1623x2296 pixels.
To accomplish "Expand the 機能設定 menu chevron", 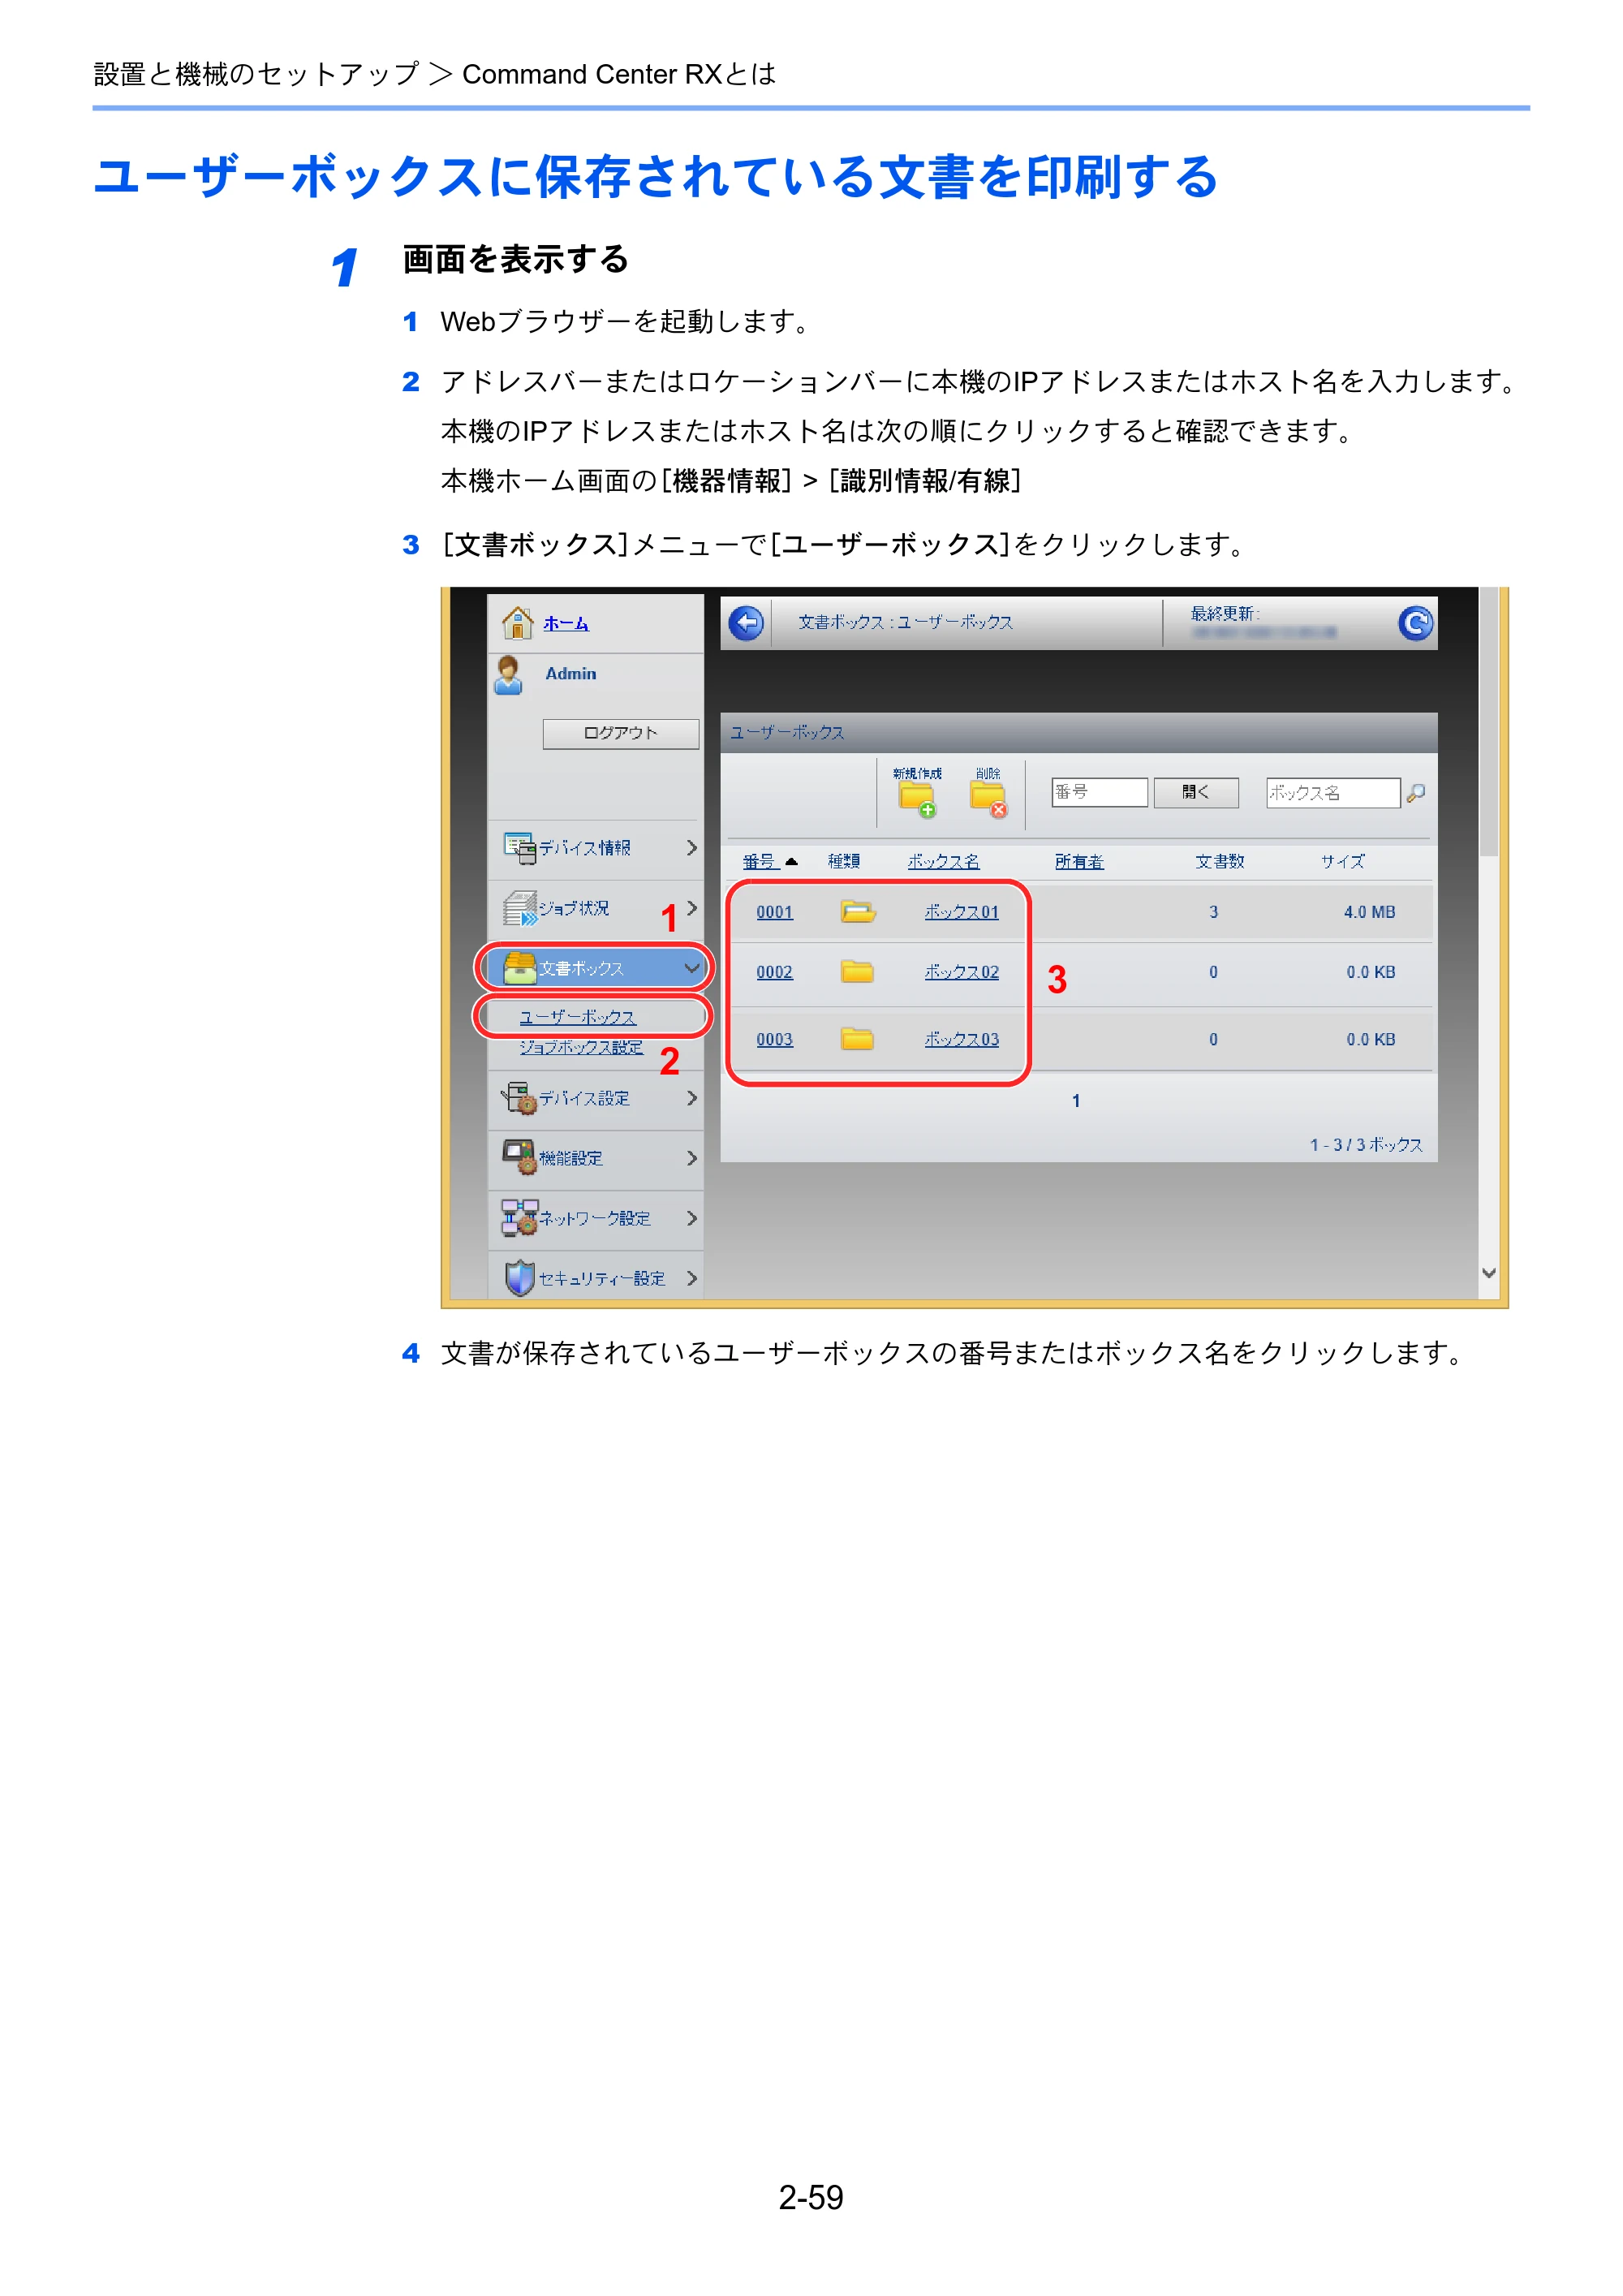I will tap(691, 1157).
